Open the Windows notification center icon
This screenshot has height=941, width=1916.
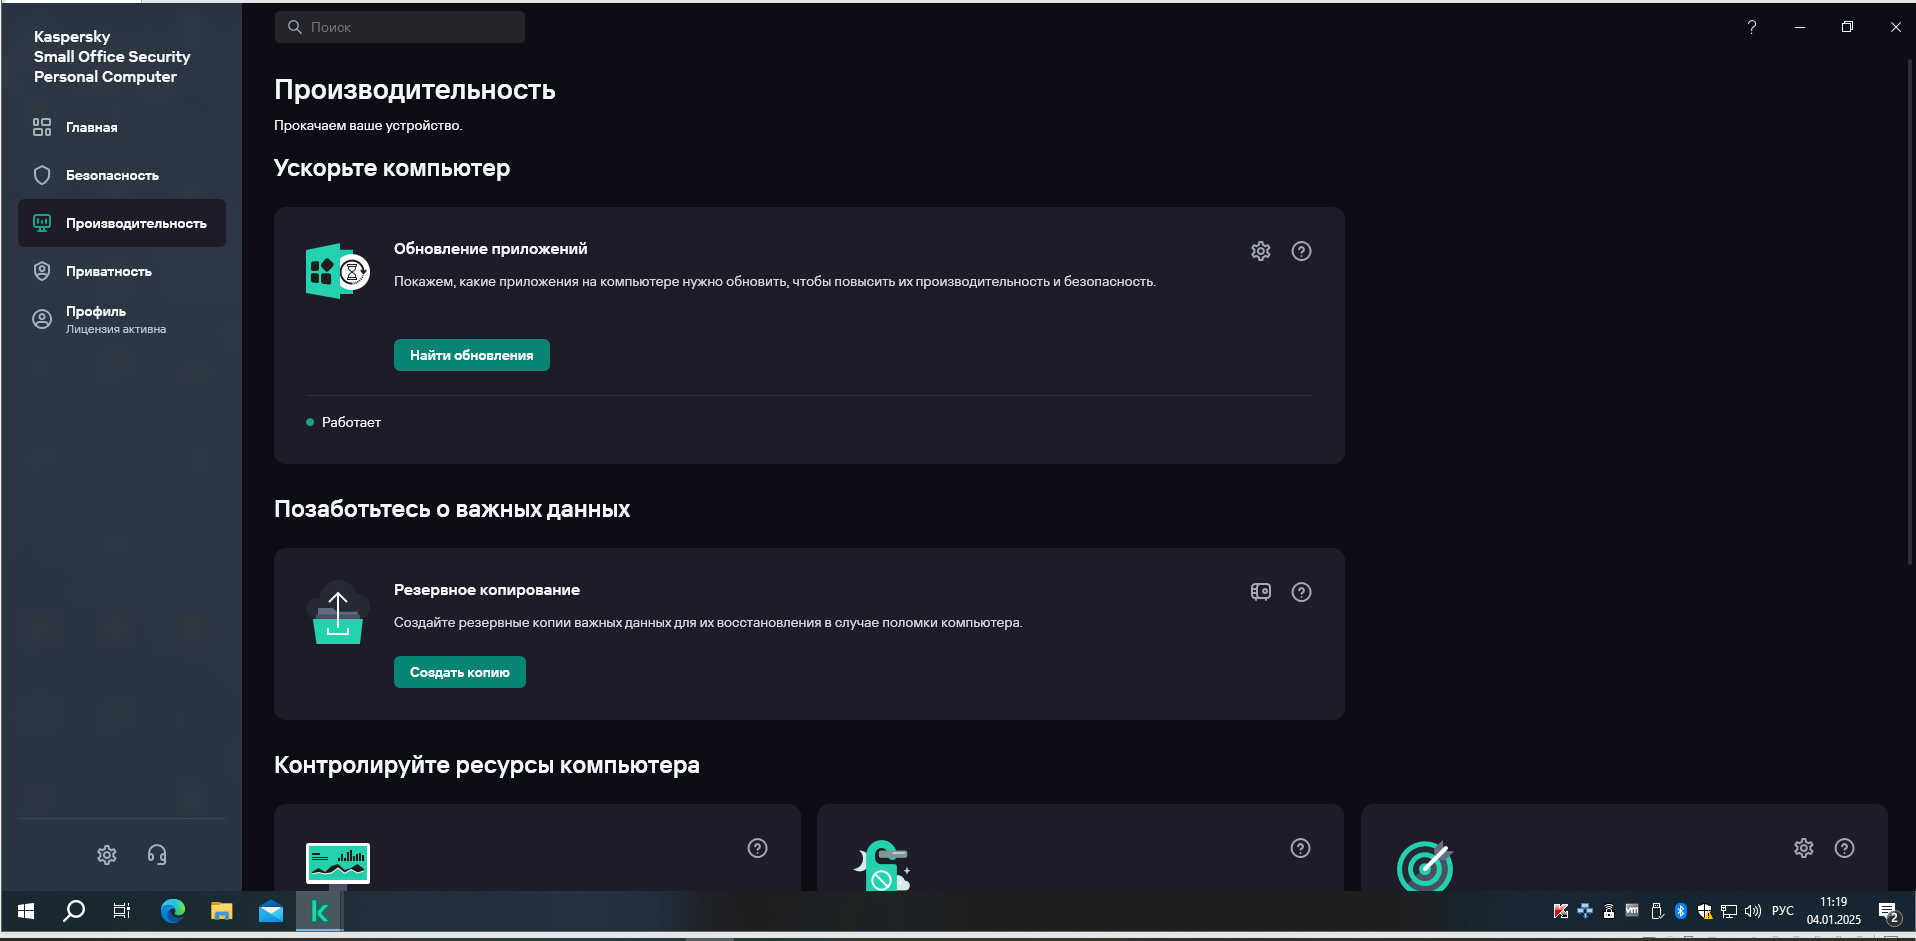1888,912
